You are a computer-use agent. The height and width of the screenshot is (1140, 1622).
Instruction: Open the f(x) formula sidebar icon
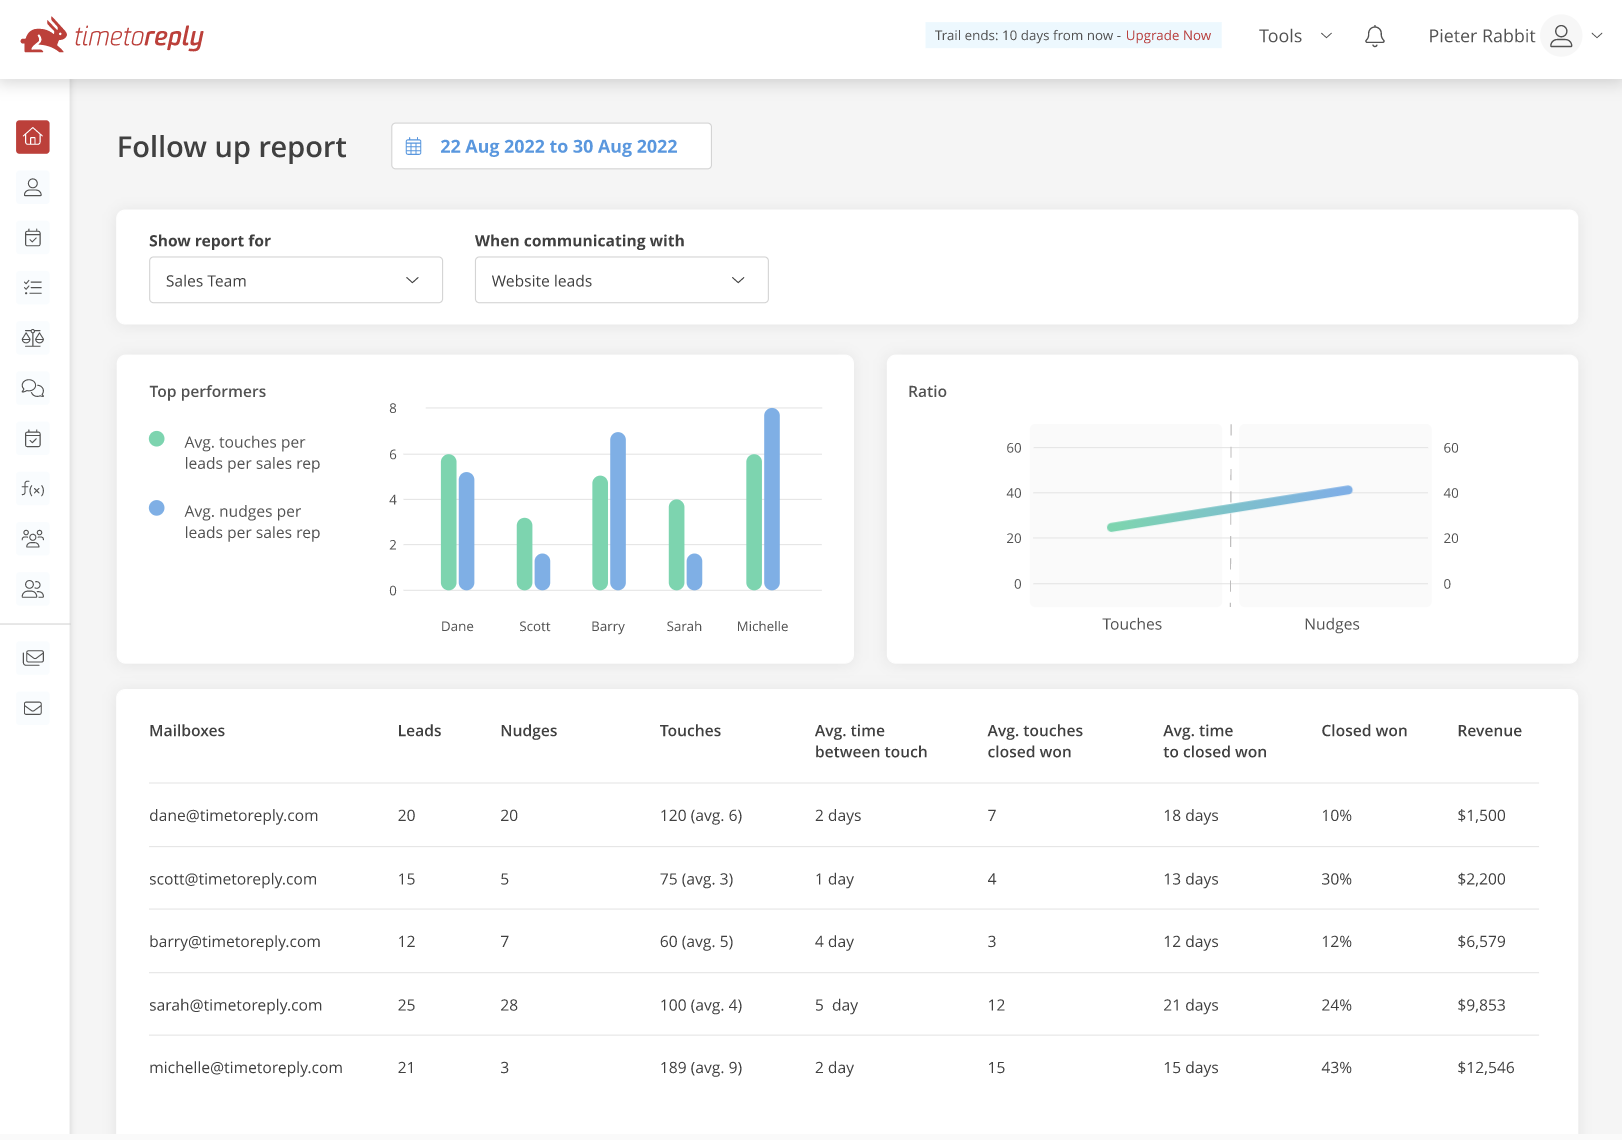33,489
